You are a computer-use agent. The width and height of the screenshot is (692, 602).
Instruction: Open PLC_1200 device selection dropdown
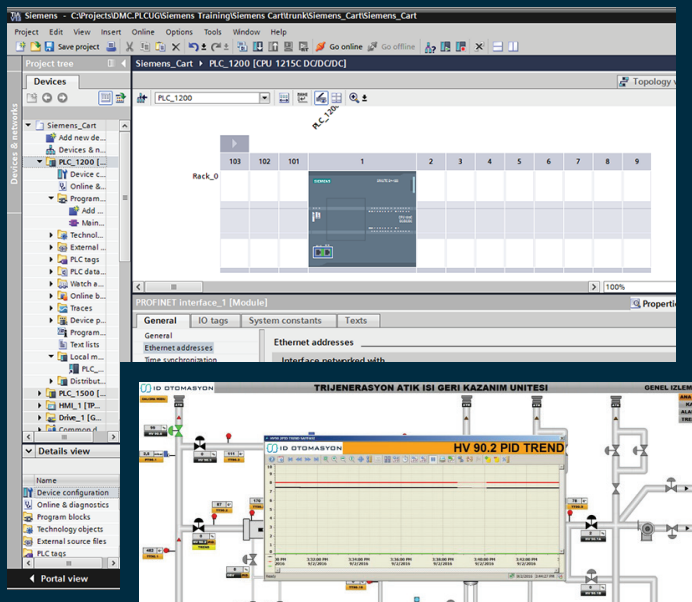[x=264, y=98]
